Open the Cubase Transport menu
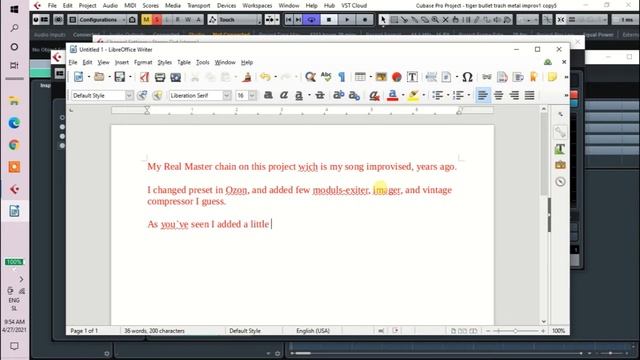The height and width of the screenshot is (360, 640). pos(199,6)
